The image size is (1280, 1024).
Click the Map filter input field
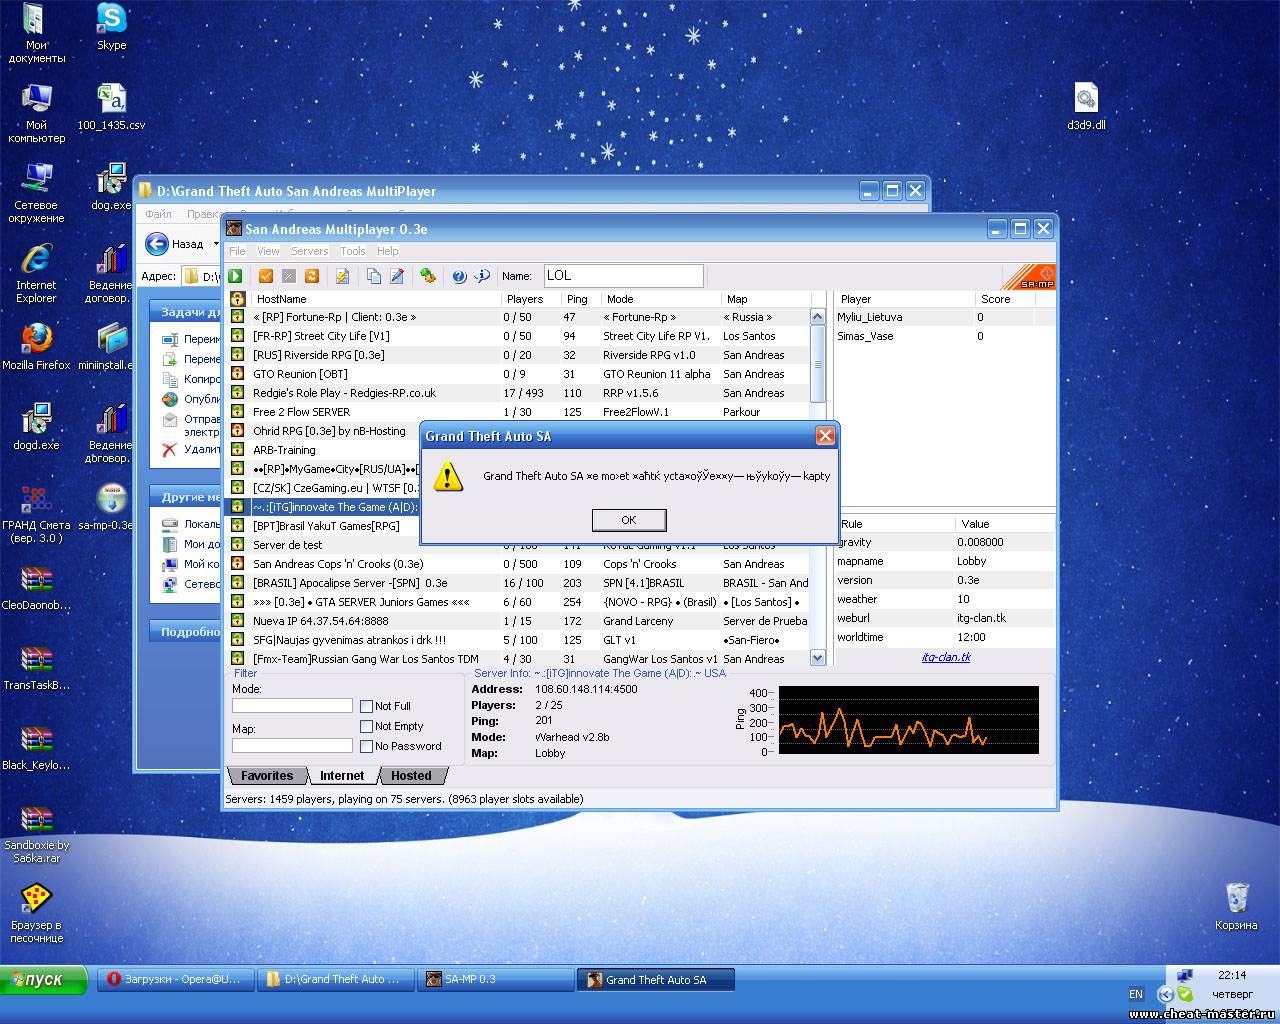pos(292,745)
